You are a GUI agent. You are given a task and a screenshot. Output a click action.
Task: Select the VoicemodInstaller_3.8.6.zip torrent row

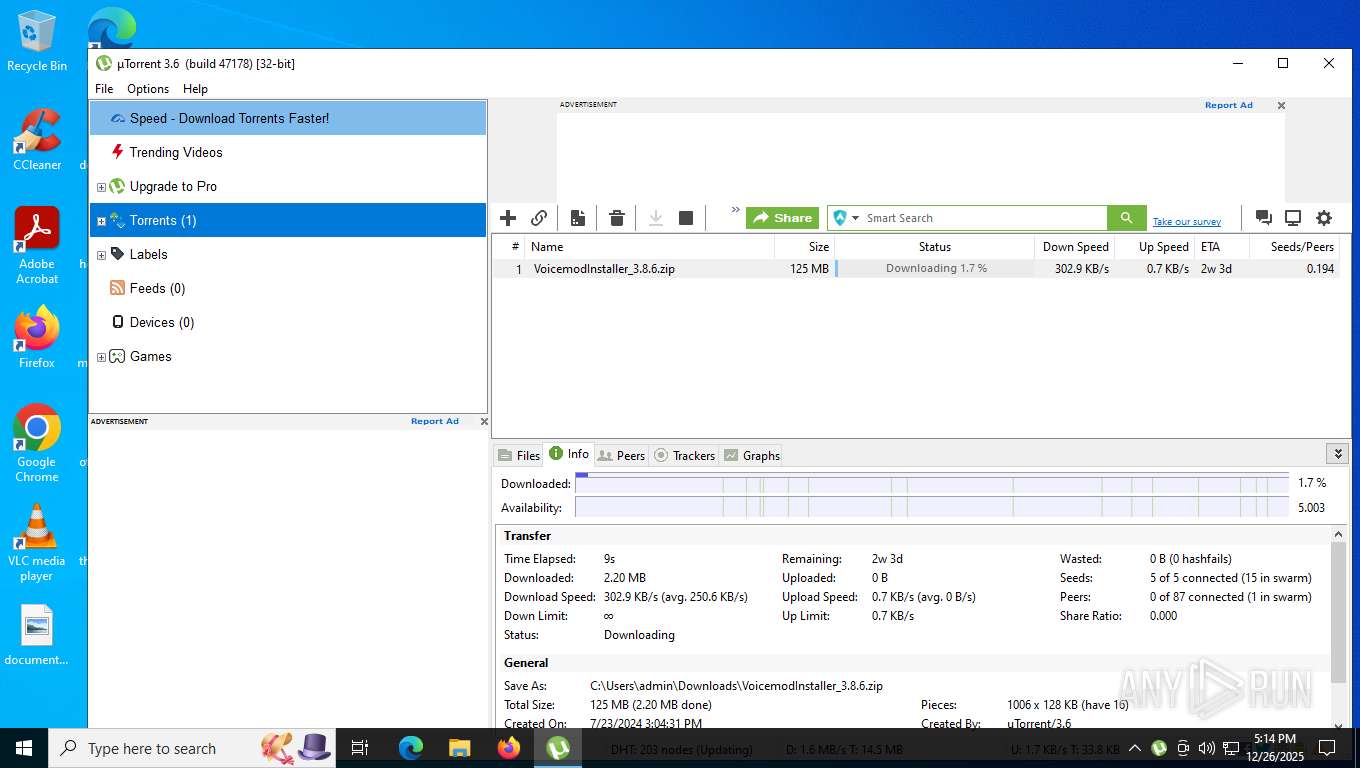[x=915, y=269]
